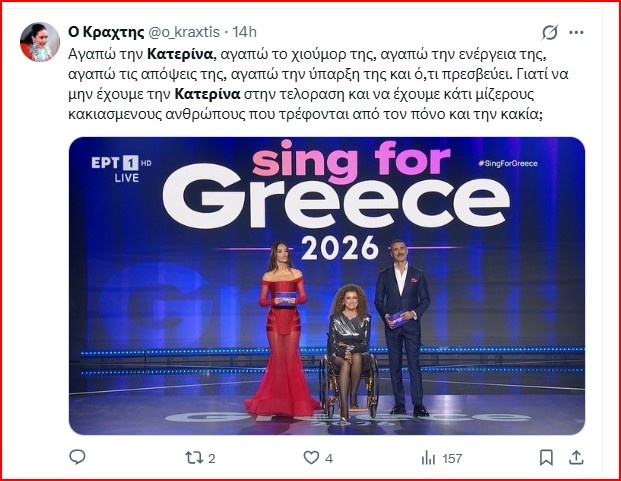This screenshot has height=481, width=621.
Task: Bookmark this tweet
Action: (x=546, y=458)
